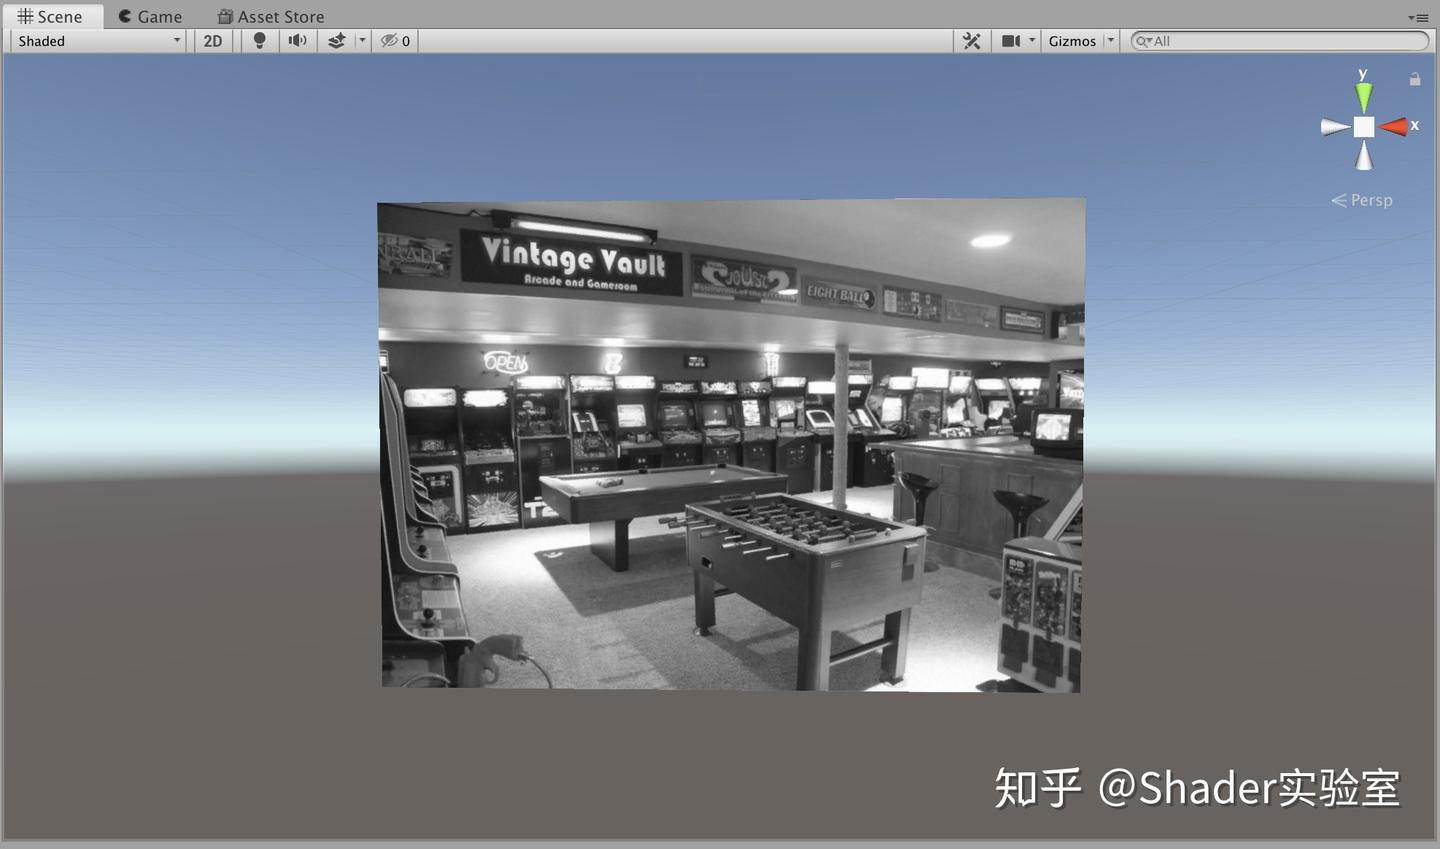
Task: Toggle 2D view mode
Action: pyautogui.click(x=213, y=41)
